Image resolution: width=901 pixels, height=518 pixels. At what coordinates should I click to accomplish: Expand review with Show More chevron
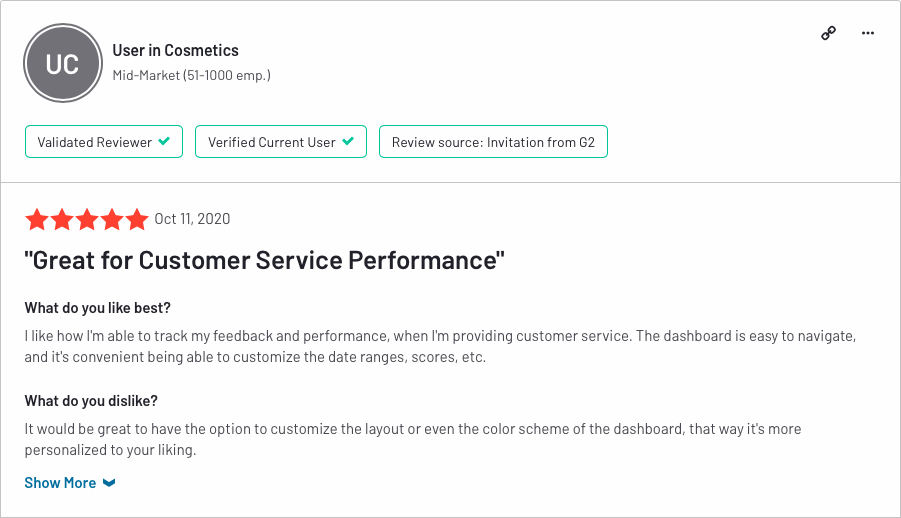(109, 483)
